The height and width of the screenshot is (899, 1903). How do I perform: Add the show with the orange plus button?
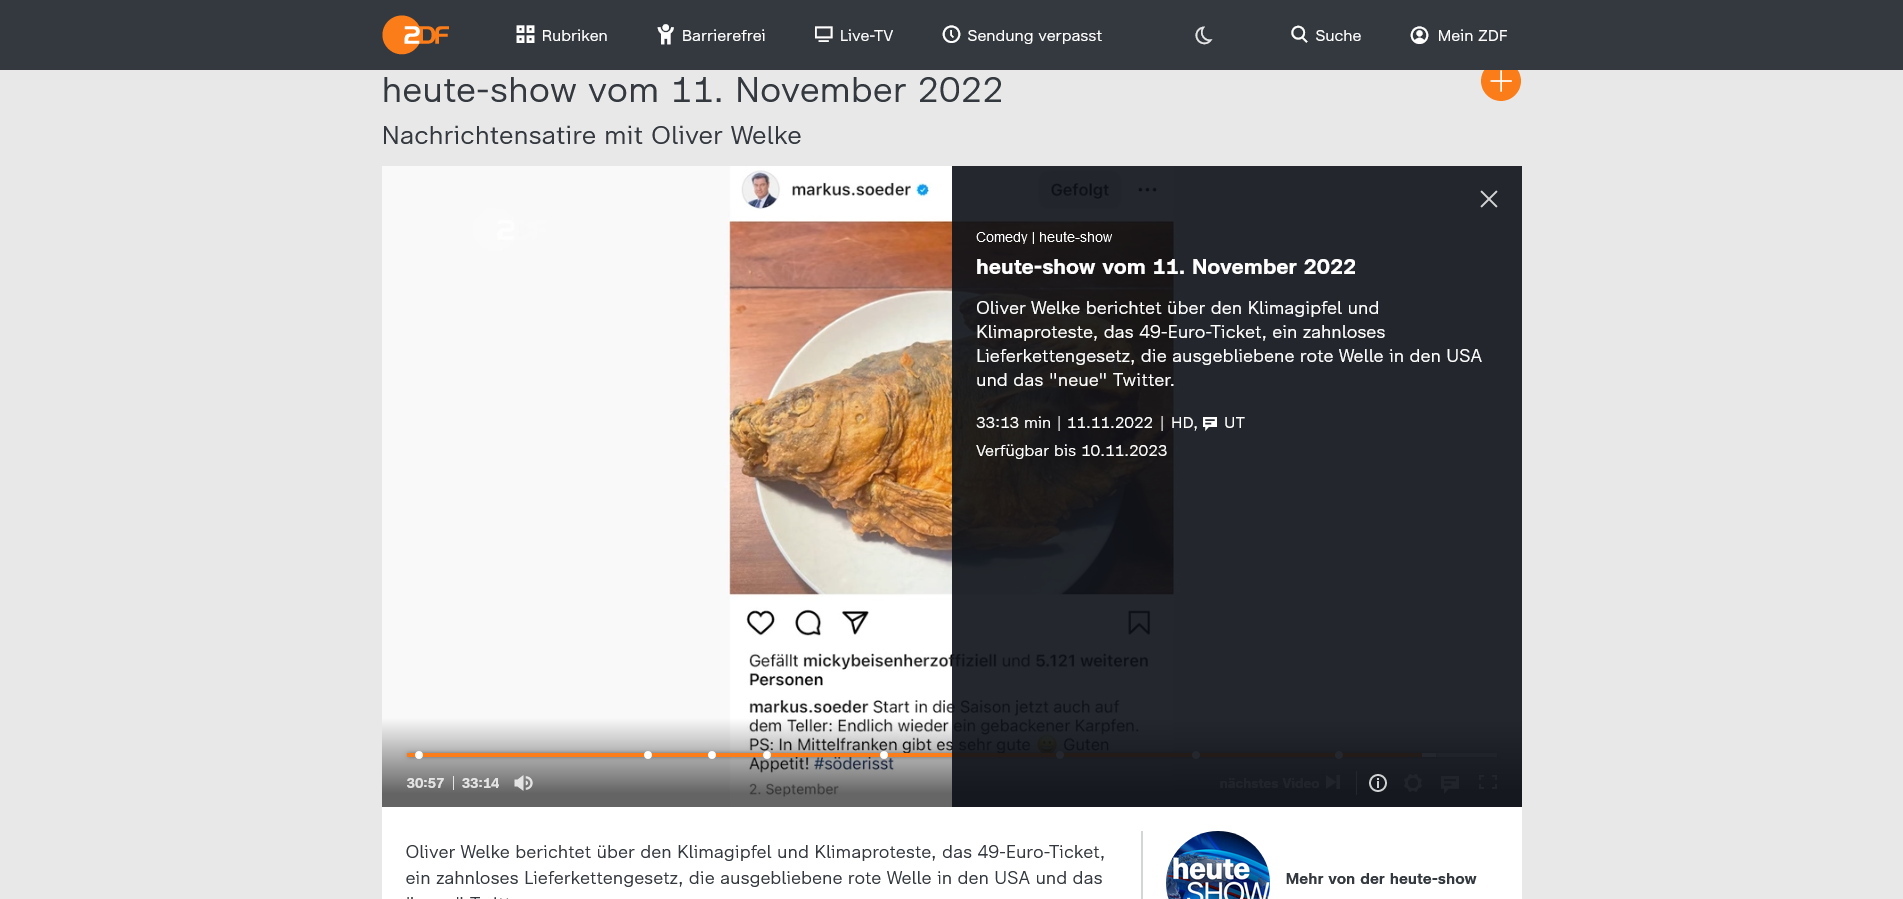coord(1500,82)
